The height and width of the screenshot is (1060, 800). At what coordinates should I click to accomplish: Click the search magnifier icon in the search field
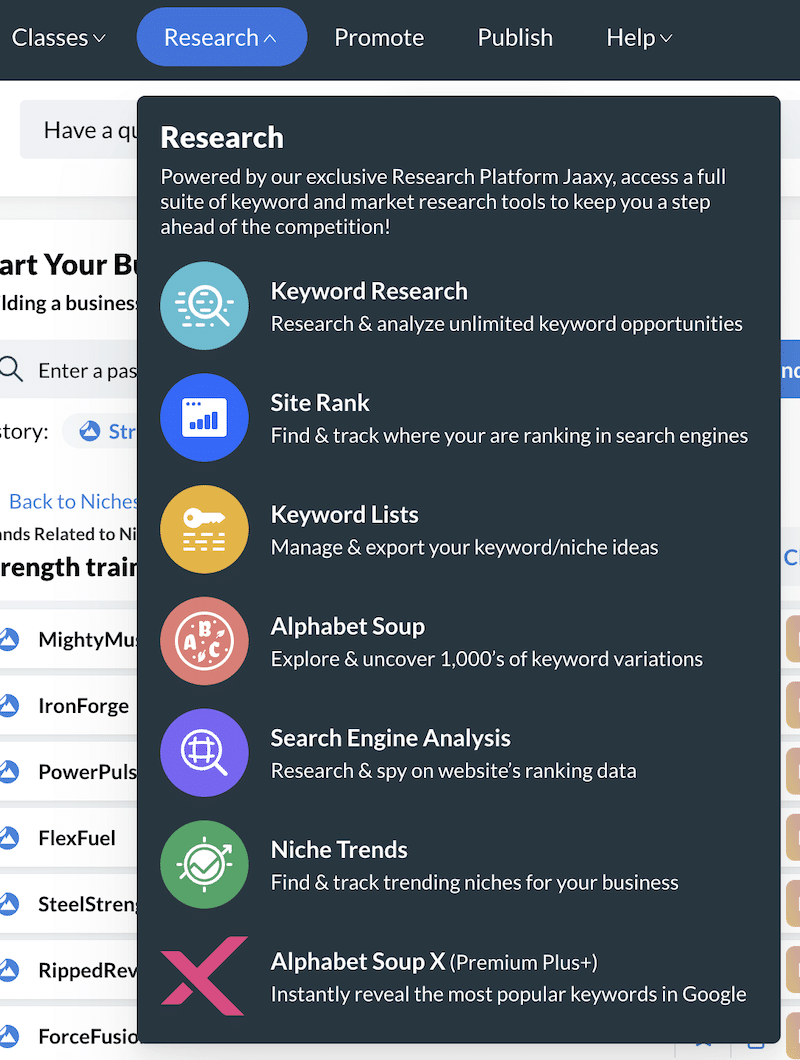[11, 370]
